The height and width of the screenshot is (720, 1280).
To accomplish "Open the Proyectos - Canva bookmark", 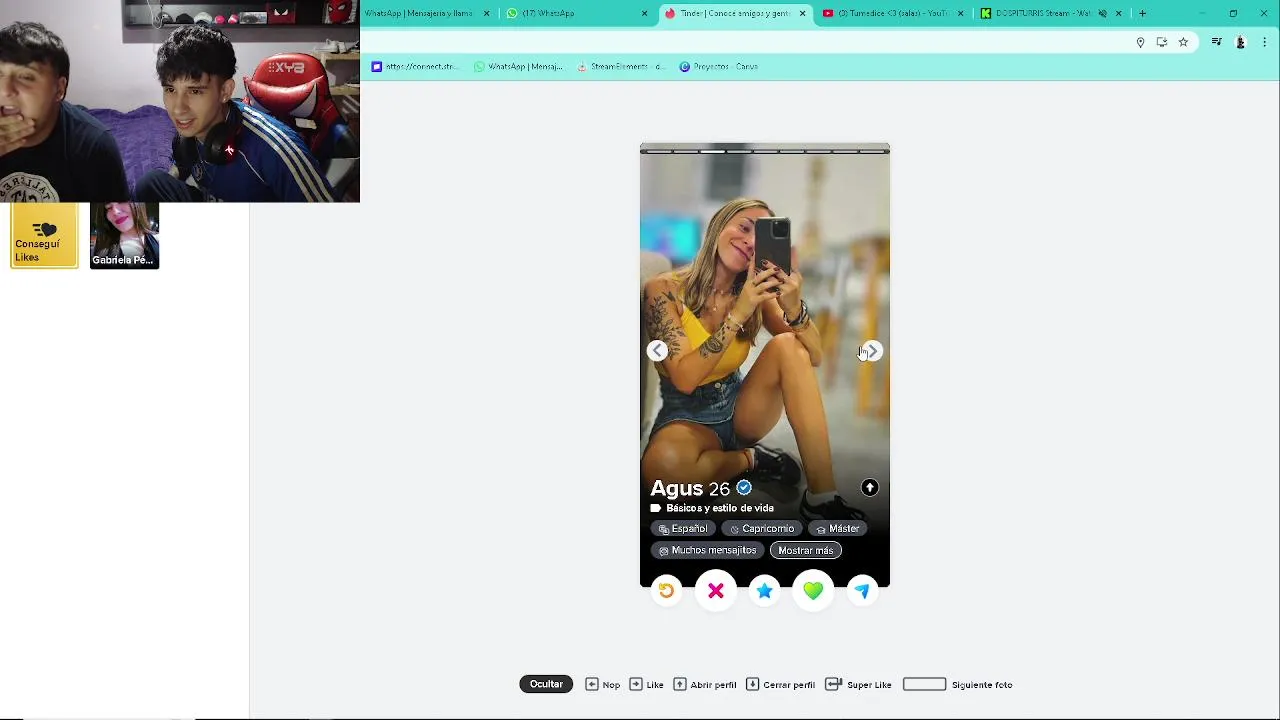I will point(718,66).
